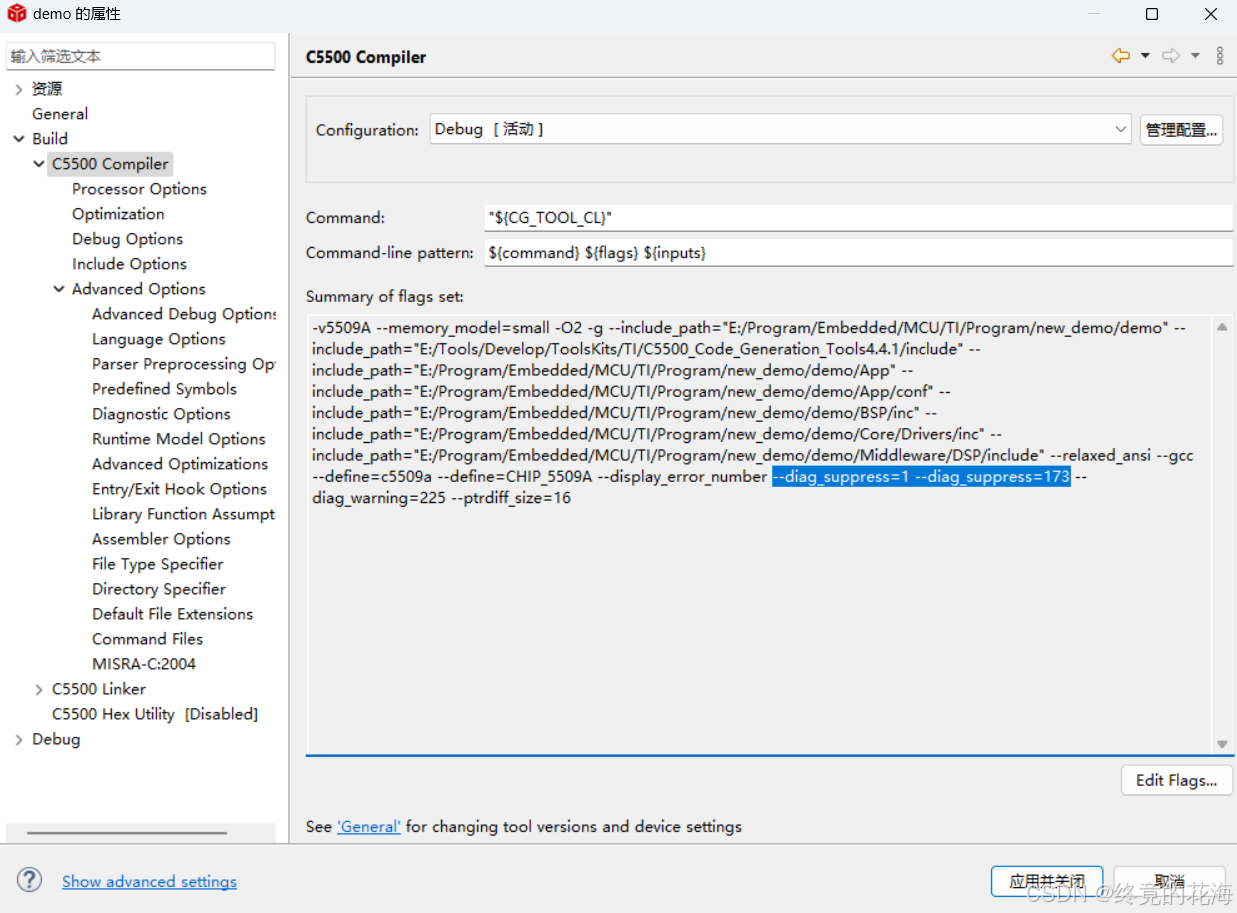Select File Type Specifier
The height and width of the screenshot is (913, 1237).
[157, 564]
